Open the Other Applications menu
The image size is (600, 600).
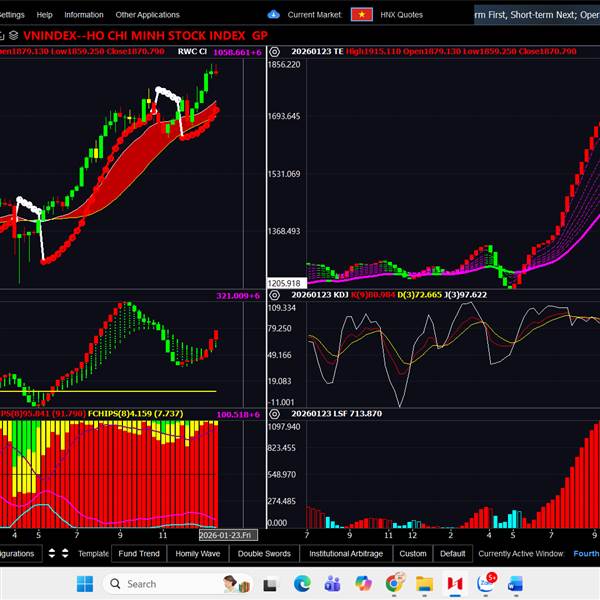(x=147, y=15)
